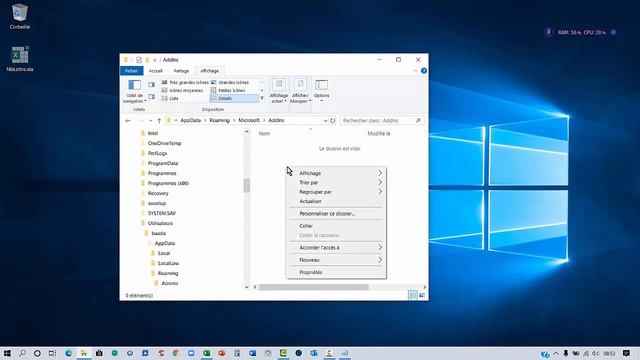Click the search magnifier icon in Explorer
The height and width of the screenshot is (360, 640).
click(x=418, y=121)
